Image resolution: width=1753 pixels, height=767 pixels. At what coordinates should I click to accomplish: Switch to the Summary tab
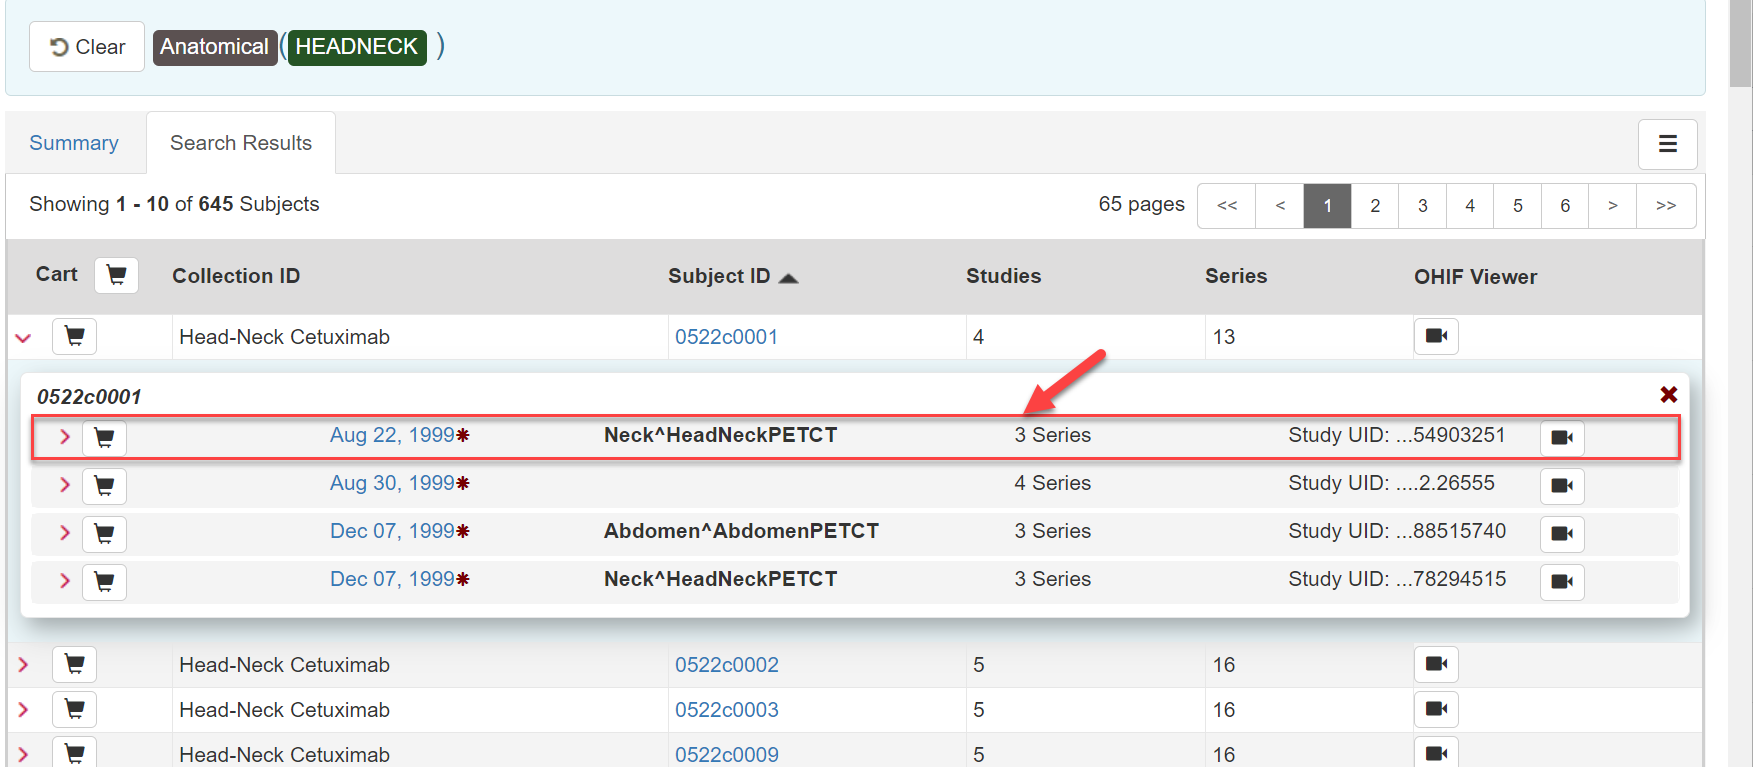[x=74, y=143]
